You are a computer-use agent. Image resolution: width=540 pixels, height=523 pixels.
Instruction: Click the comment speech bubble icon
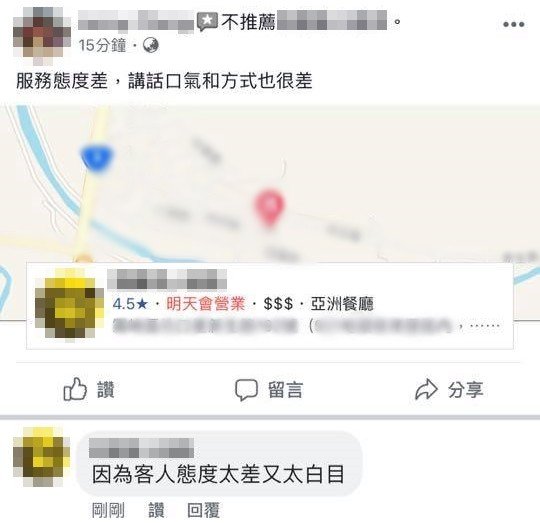click(246, 390)
